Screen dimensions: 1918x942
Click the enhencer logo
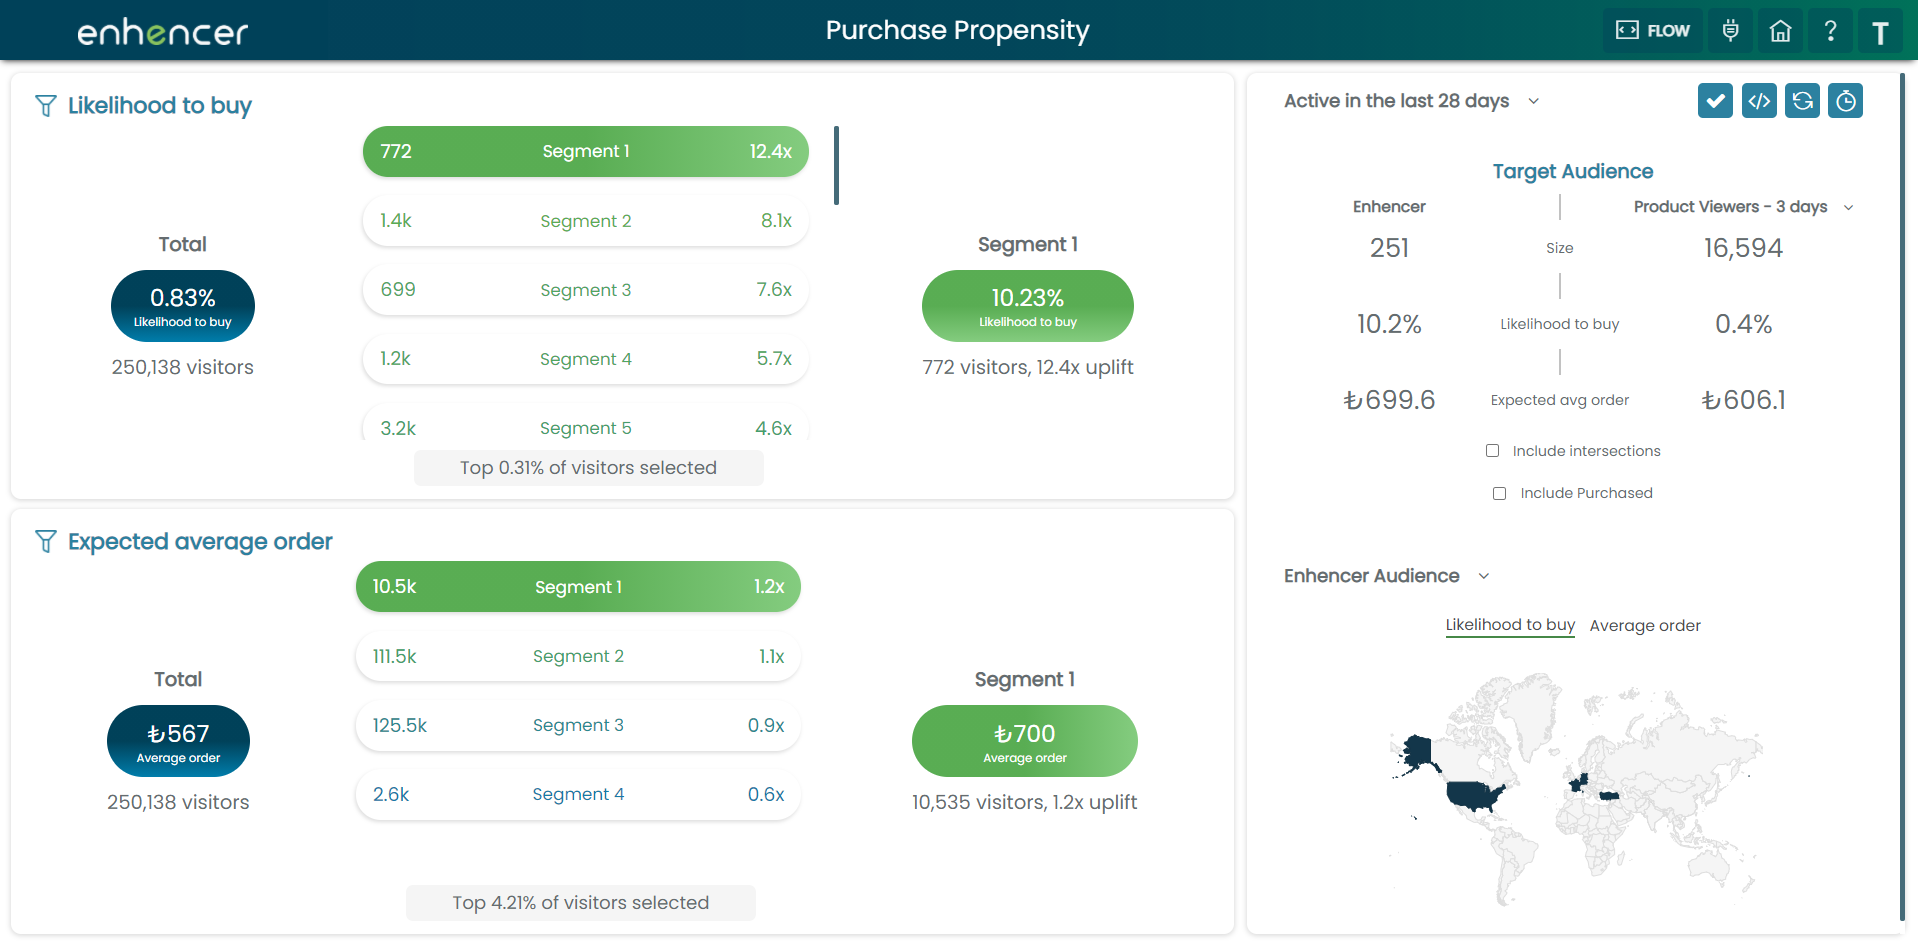(162, 33)
